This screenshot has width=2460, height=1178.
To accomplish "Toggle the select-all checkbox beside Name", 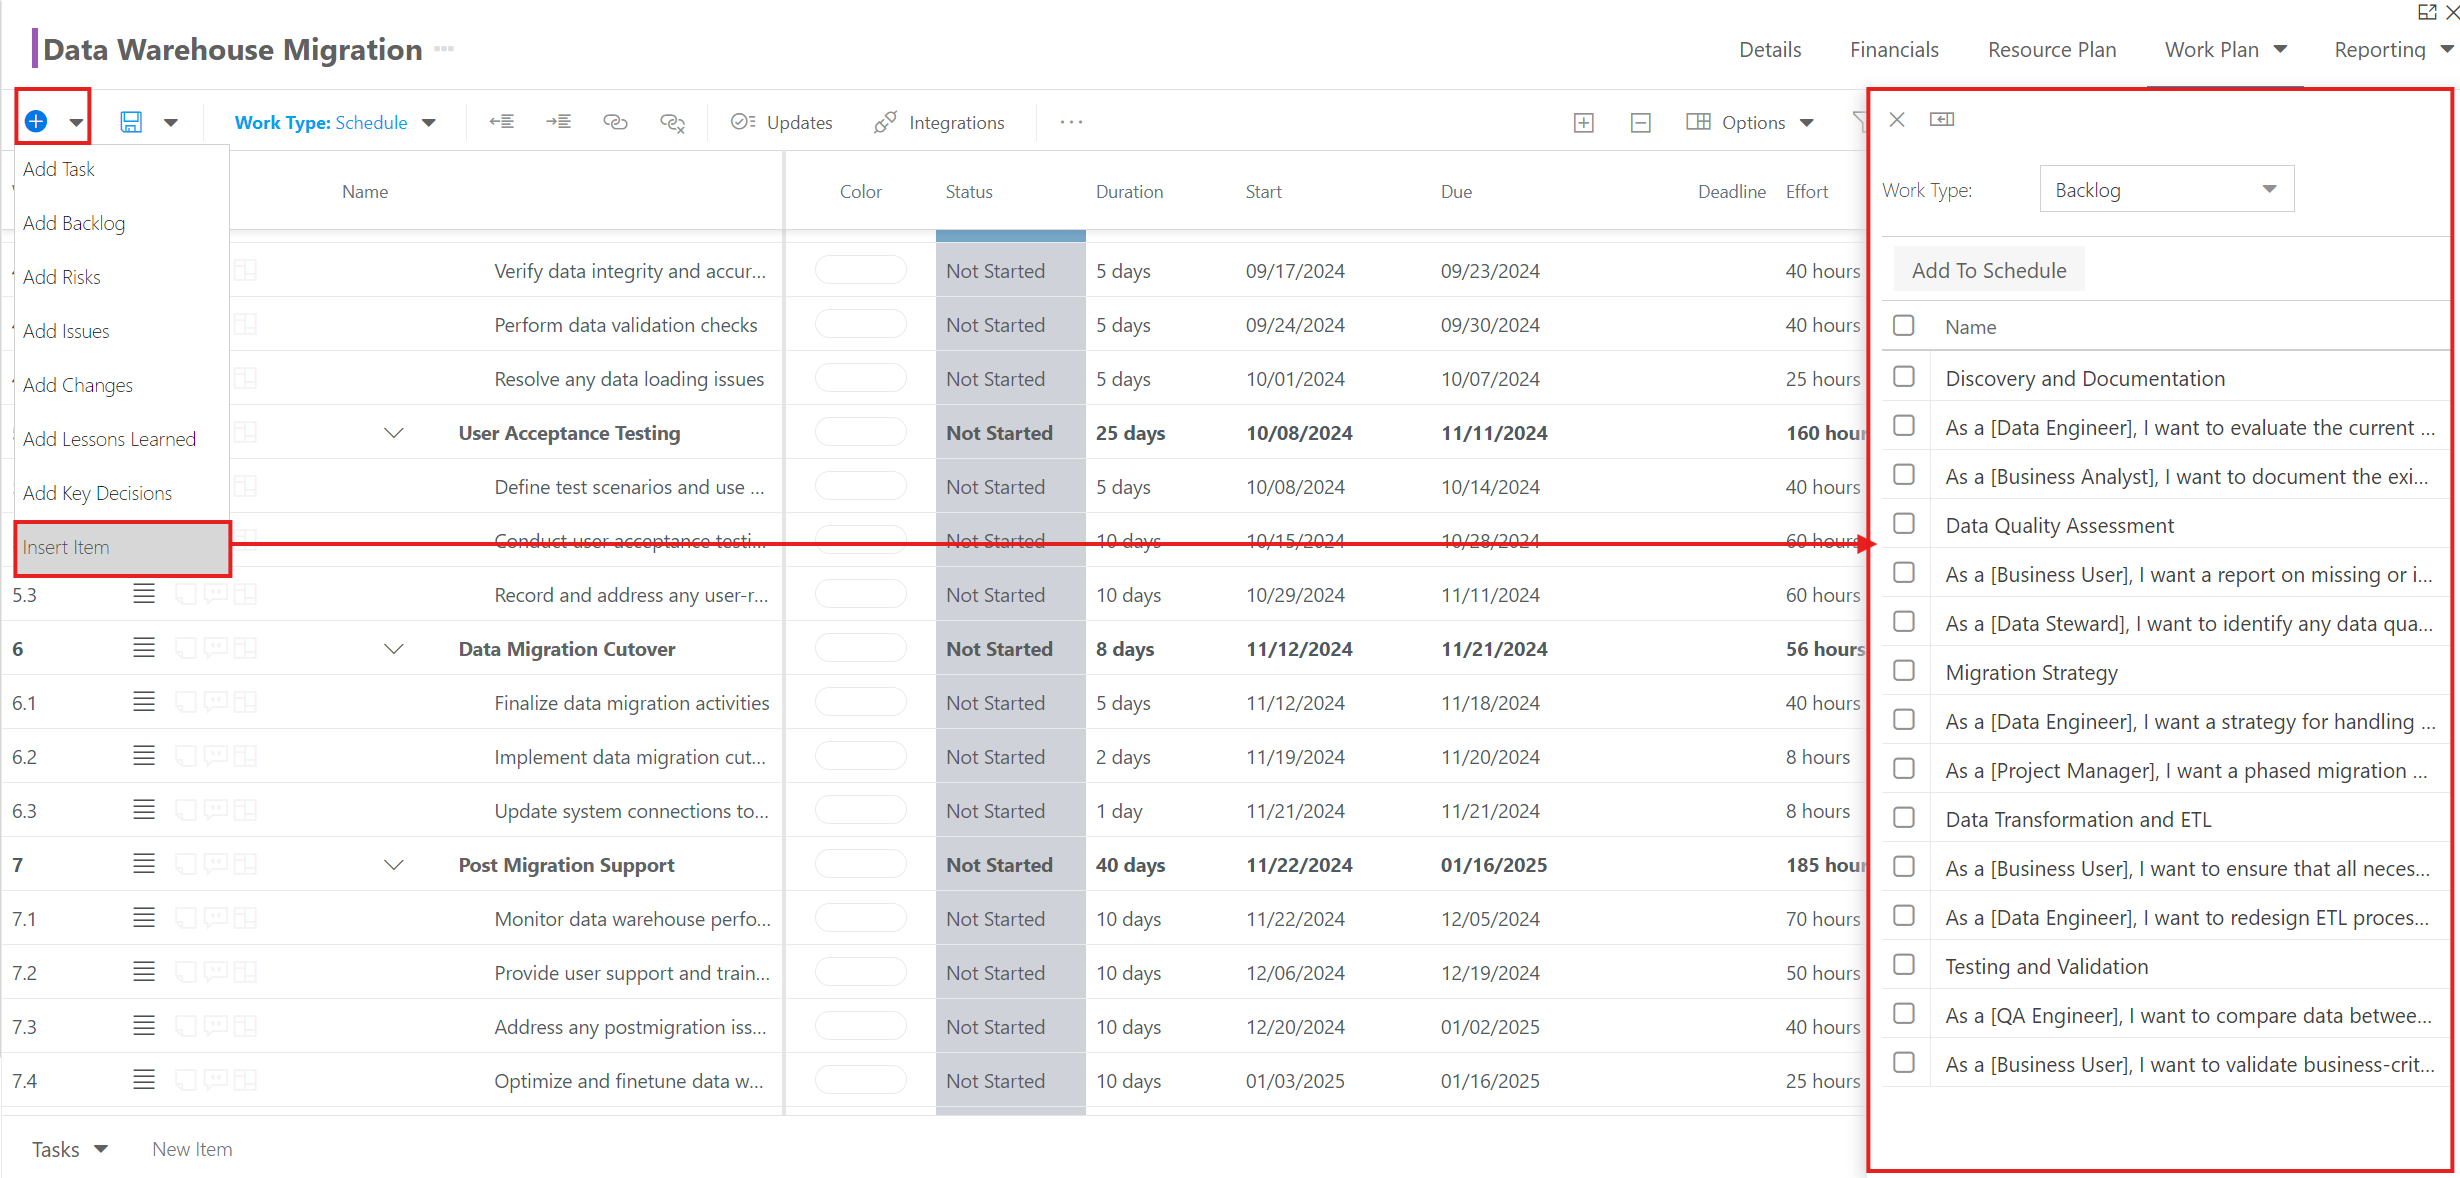I will 1904,326.
